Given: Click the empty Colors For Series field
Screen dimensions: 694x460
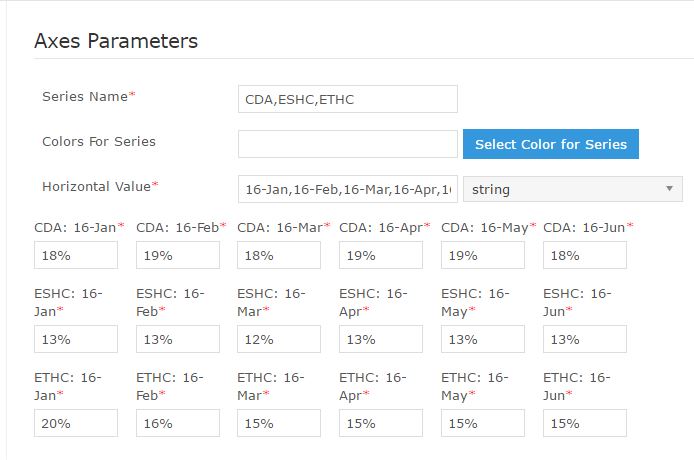Looking at the screenshot, I should point(347,144).
